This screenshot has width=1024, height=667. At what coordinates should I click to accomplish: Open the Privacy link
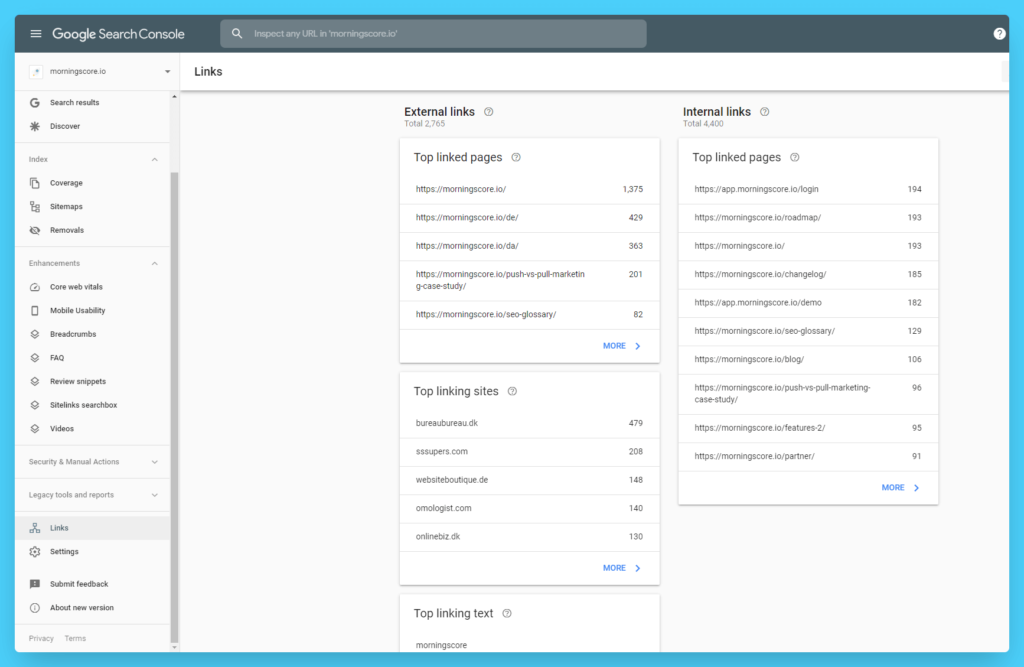[40, 637]
